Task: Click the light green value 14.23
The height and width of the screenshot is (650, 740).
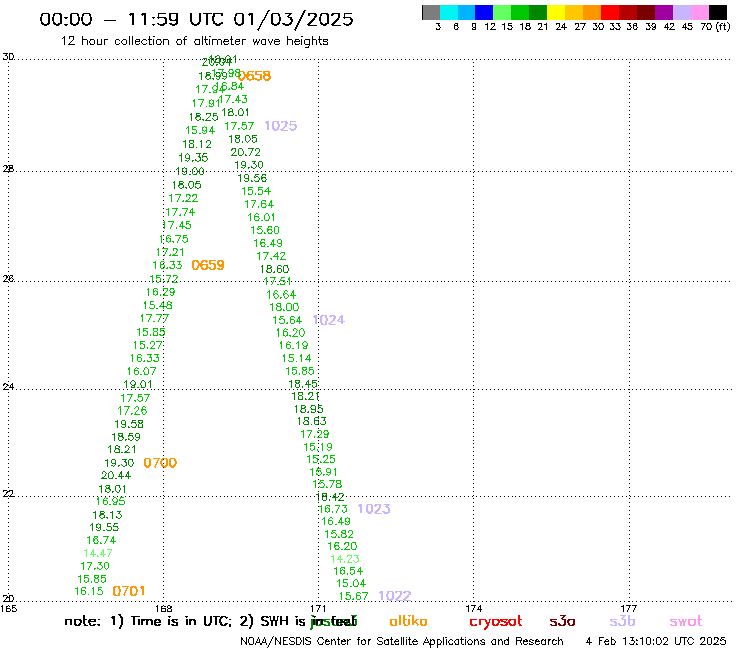Action: [345, 559]
